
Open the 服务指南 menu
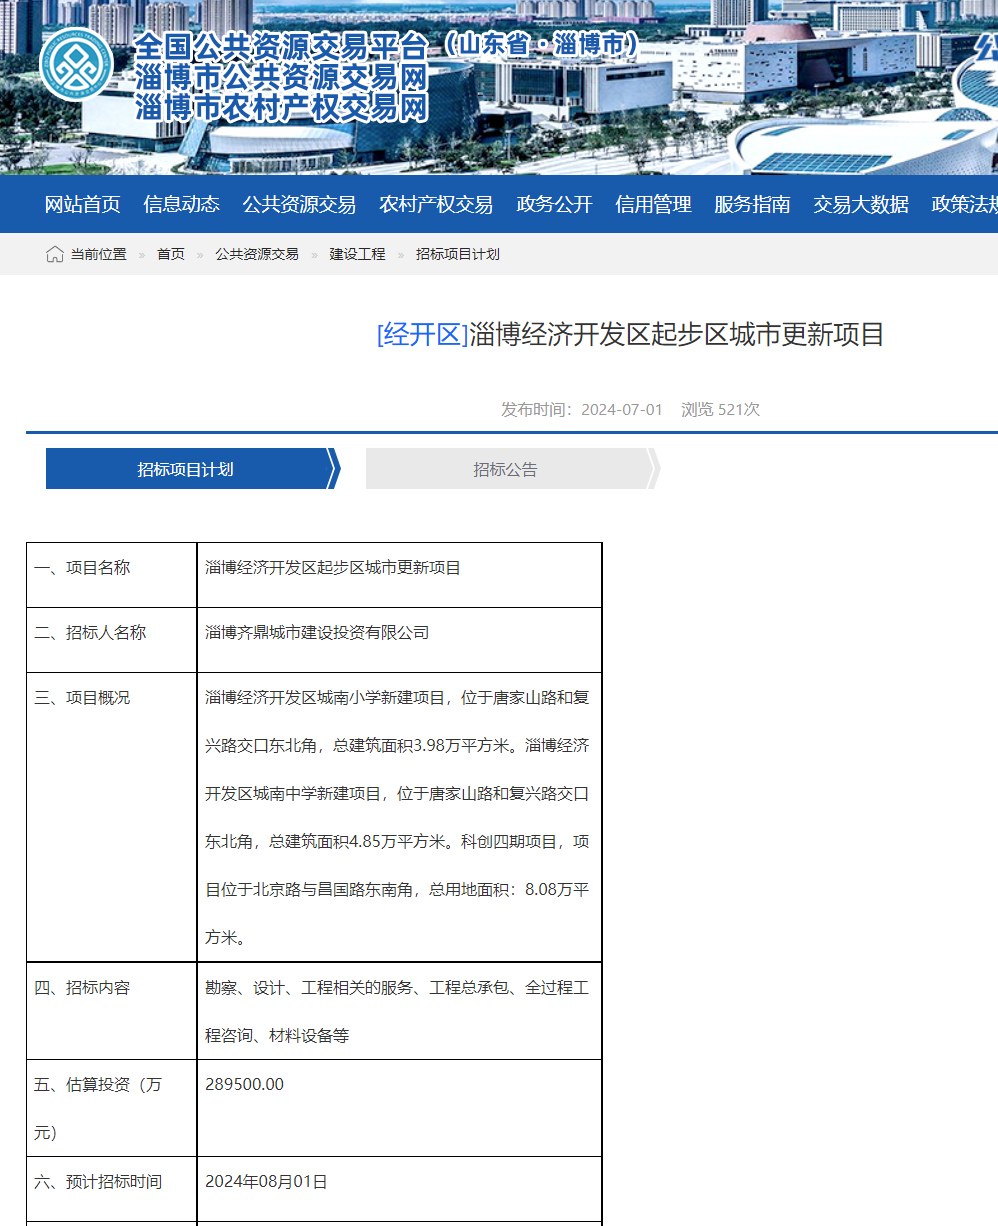pos(751,204)
